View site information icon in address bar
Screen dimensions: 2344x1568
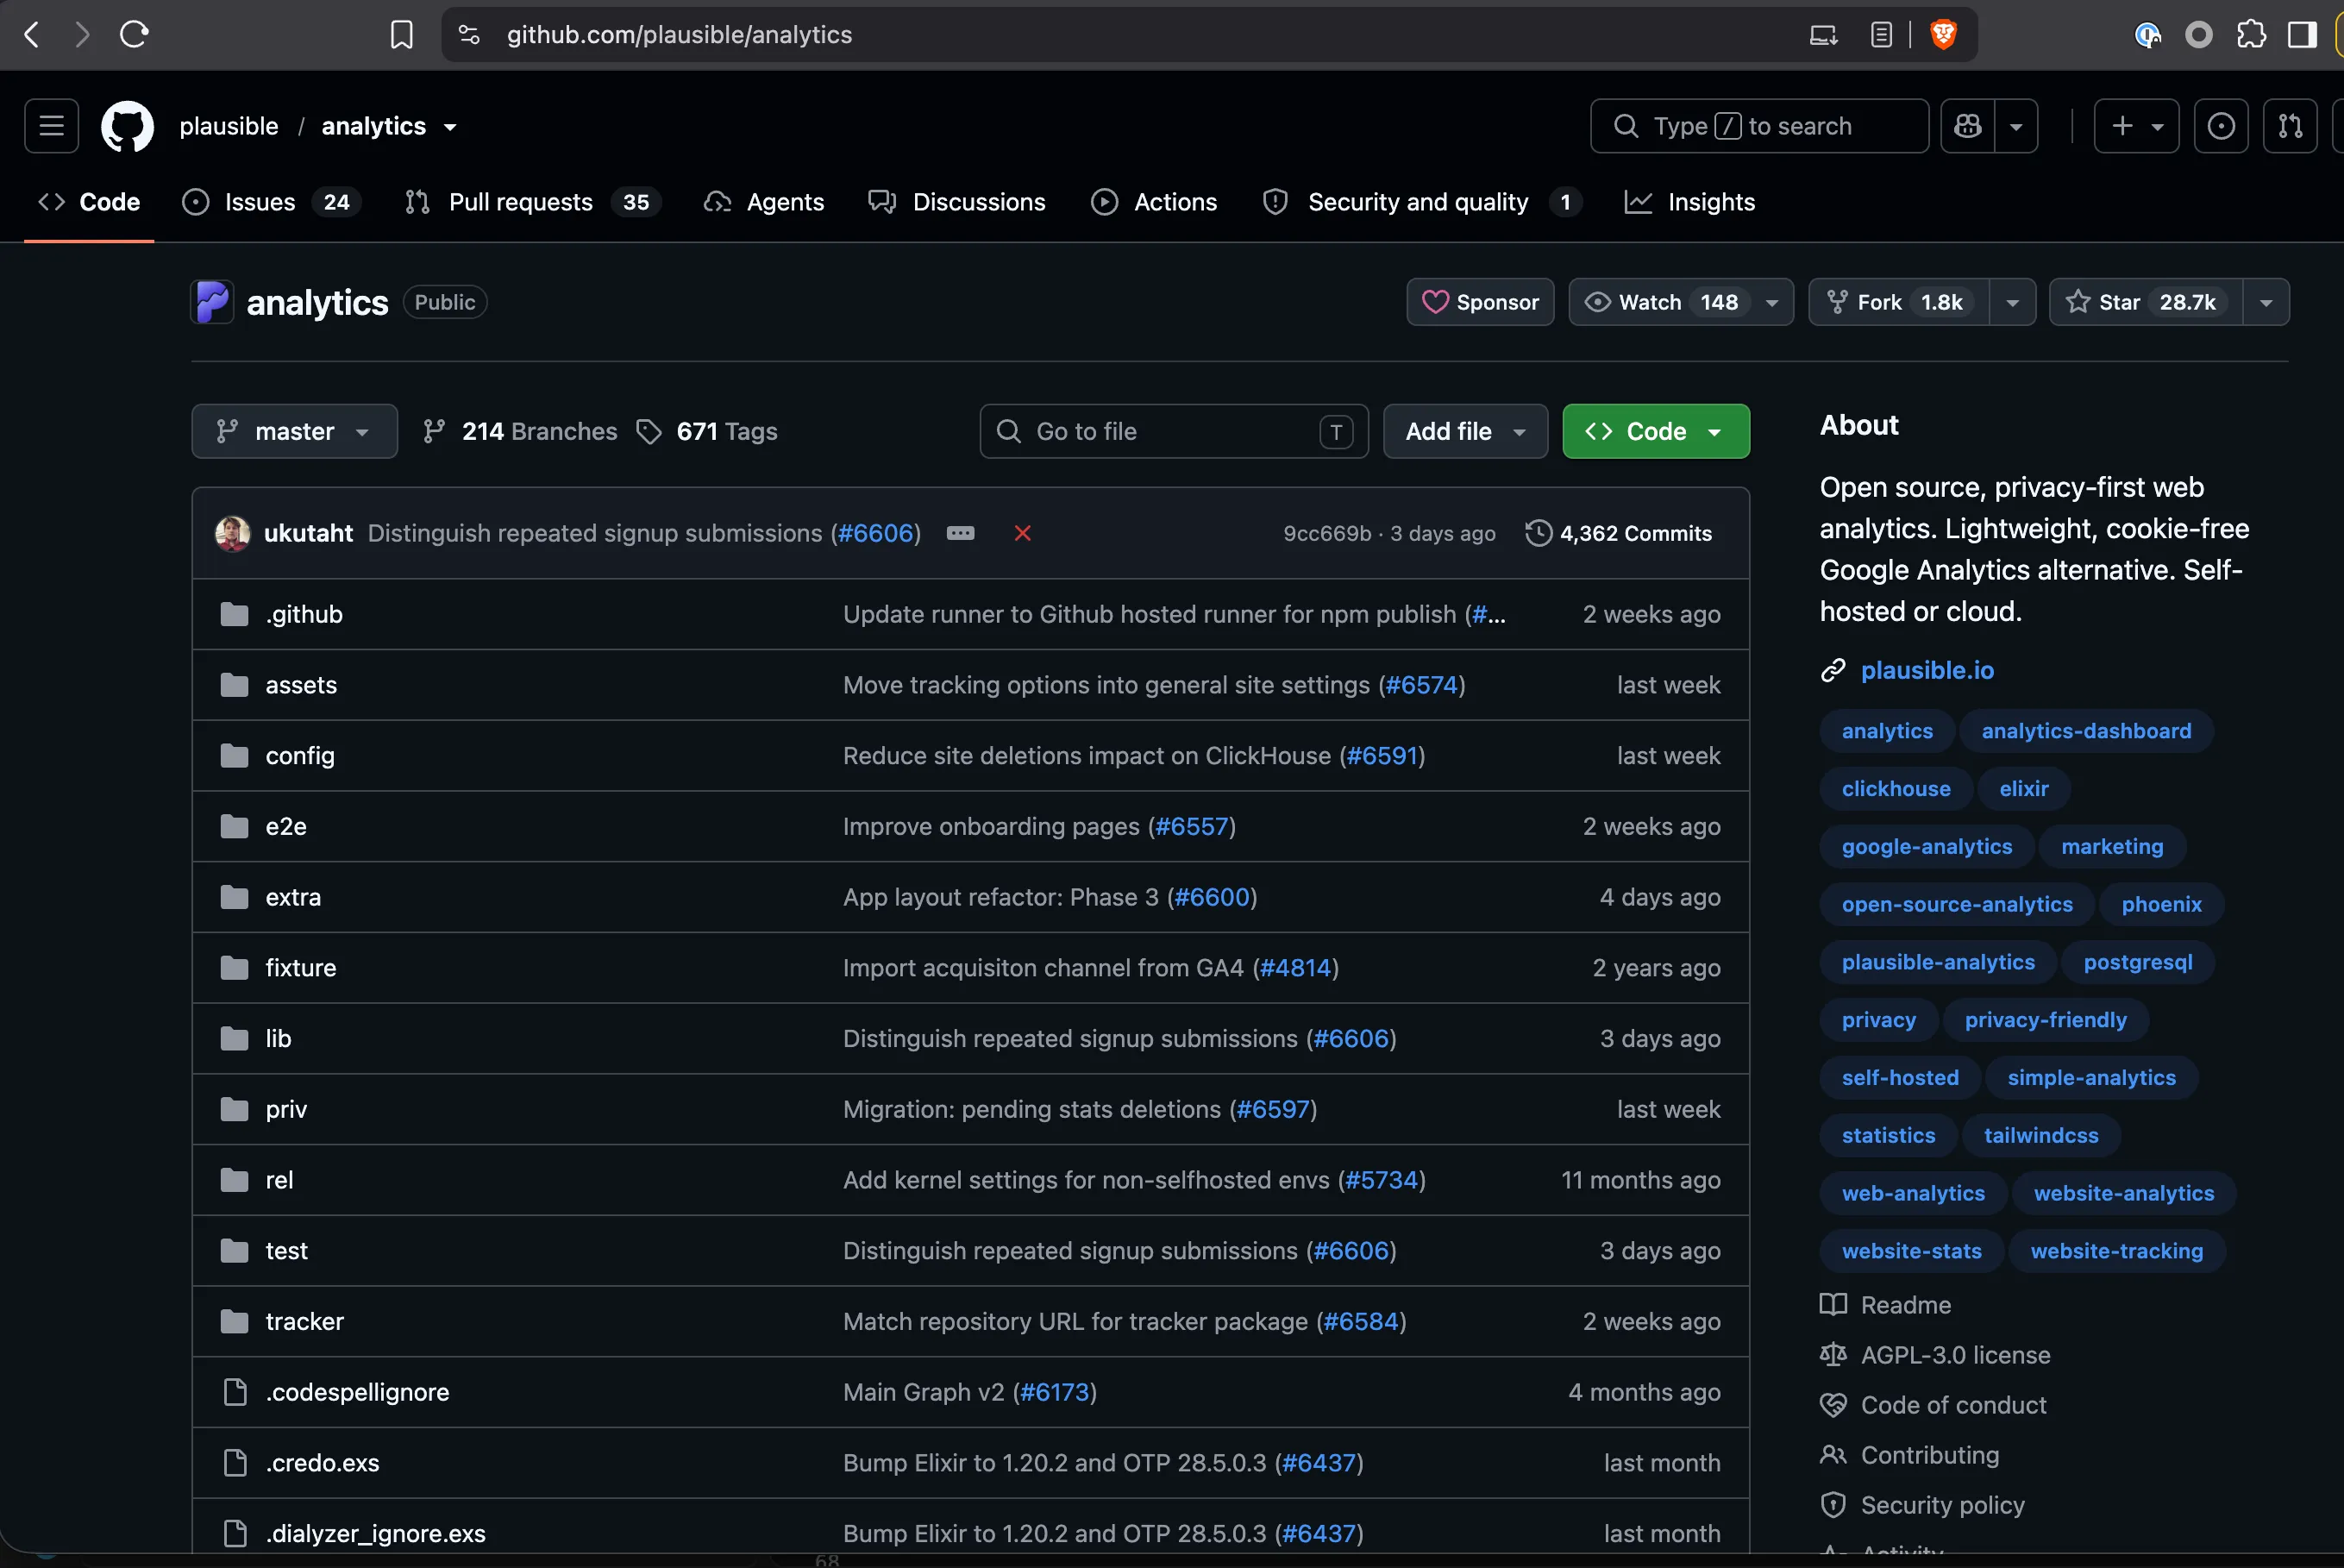click(469, 35)
